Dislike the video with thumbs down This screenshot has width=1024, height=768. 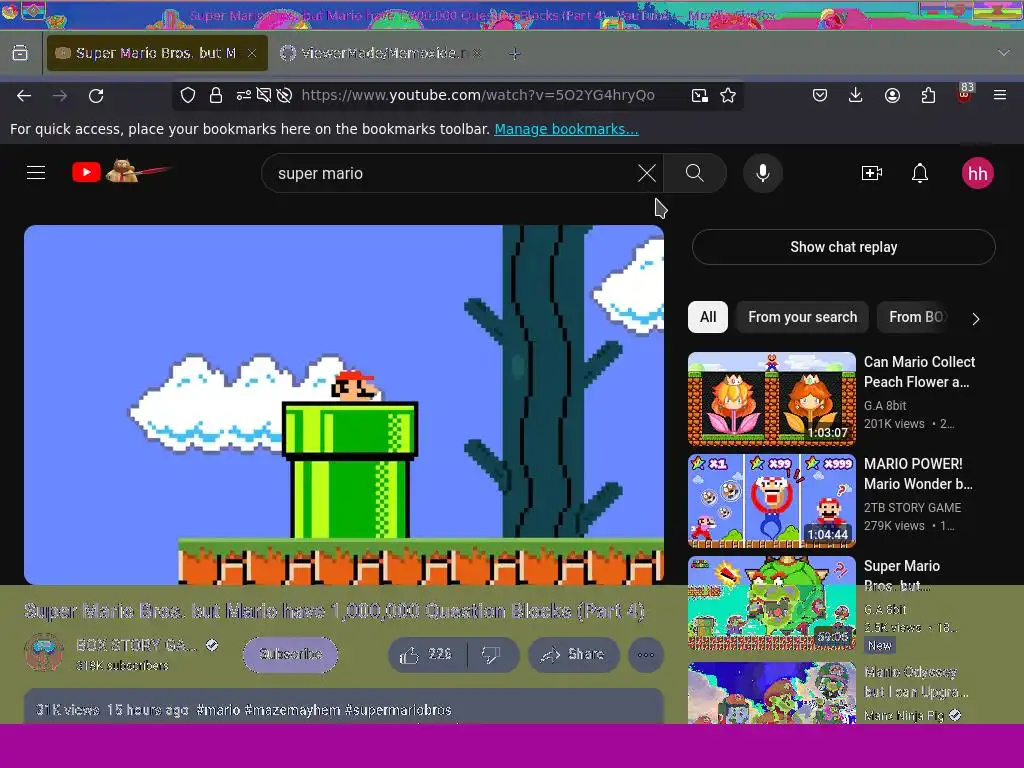tap(491, 654)
